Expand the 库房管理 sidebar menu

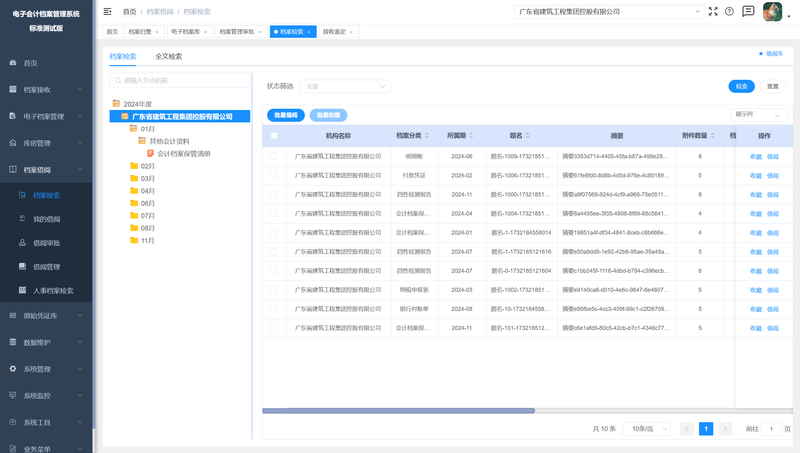(80, 143)
